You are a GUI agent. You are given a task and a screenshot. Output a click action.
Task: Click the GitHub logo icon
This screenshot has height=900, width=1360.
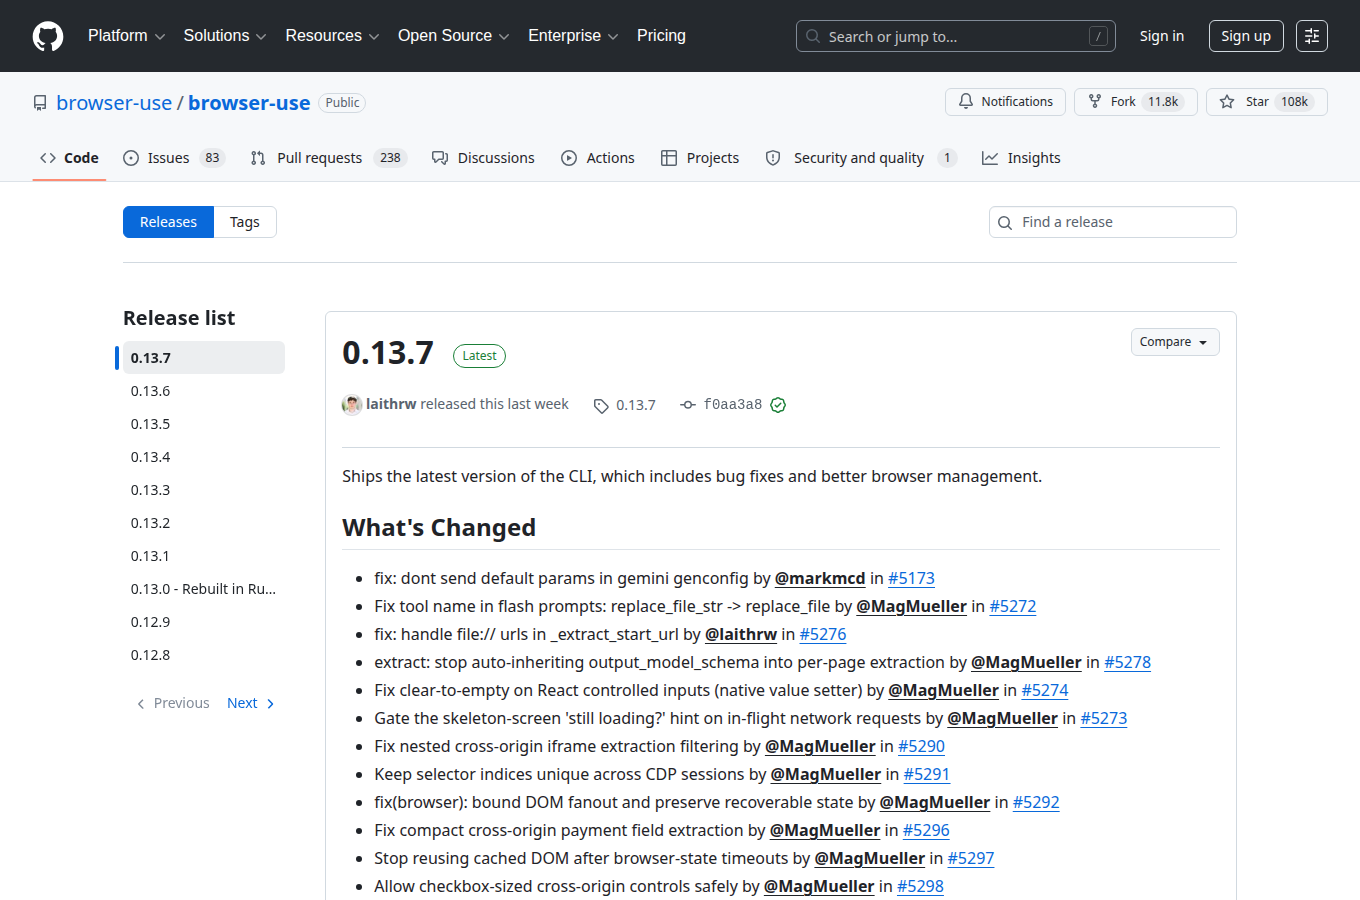[x=48, y=36]
